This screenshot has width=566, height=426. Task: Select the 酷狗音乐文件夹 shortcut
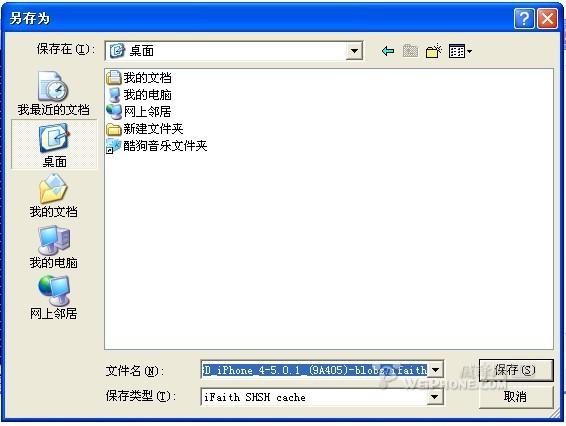coord(157,146)
